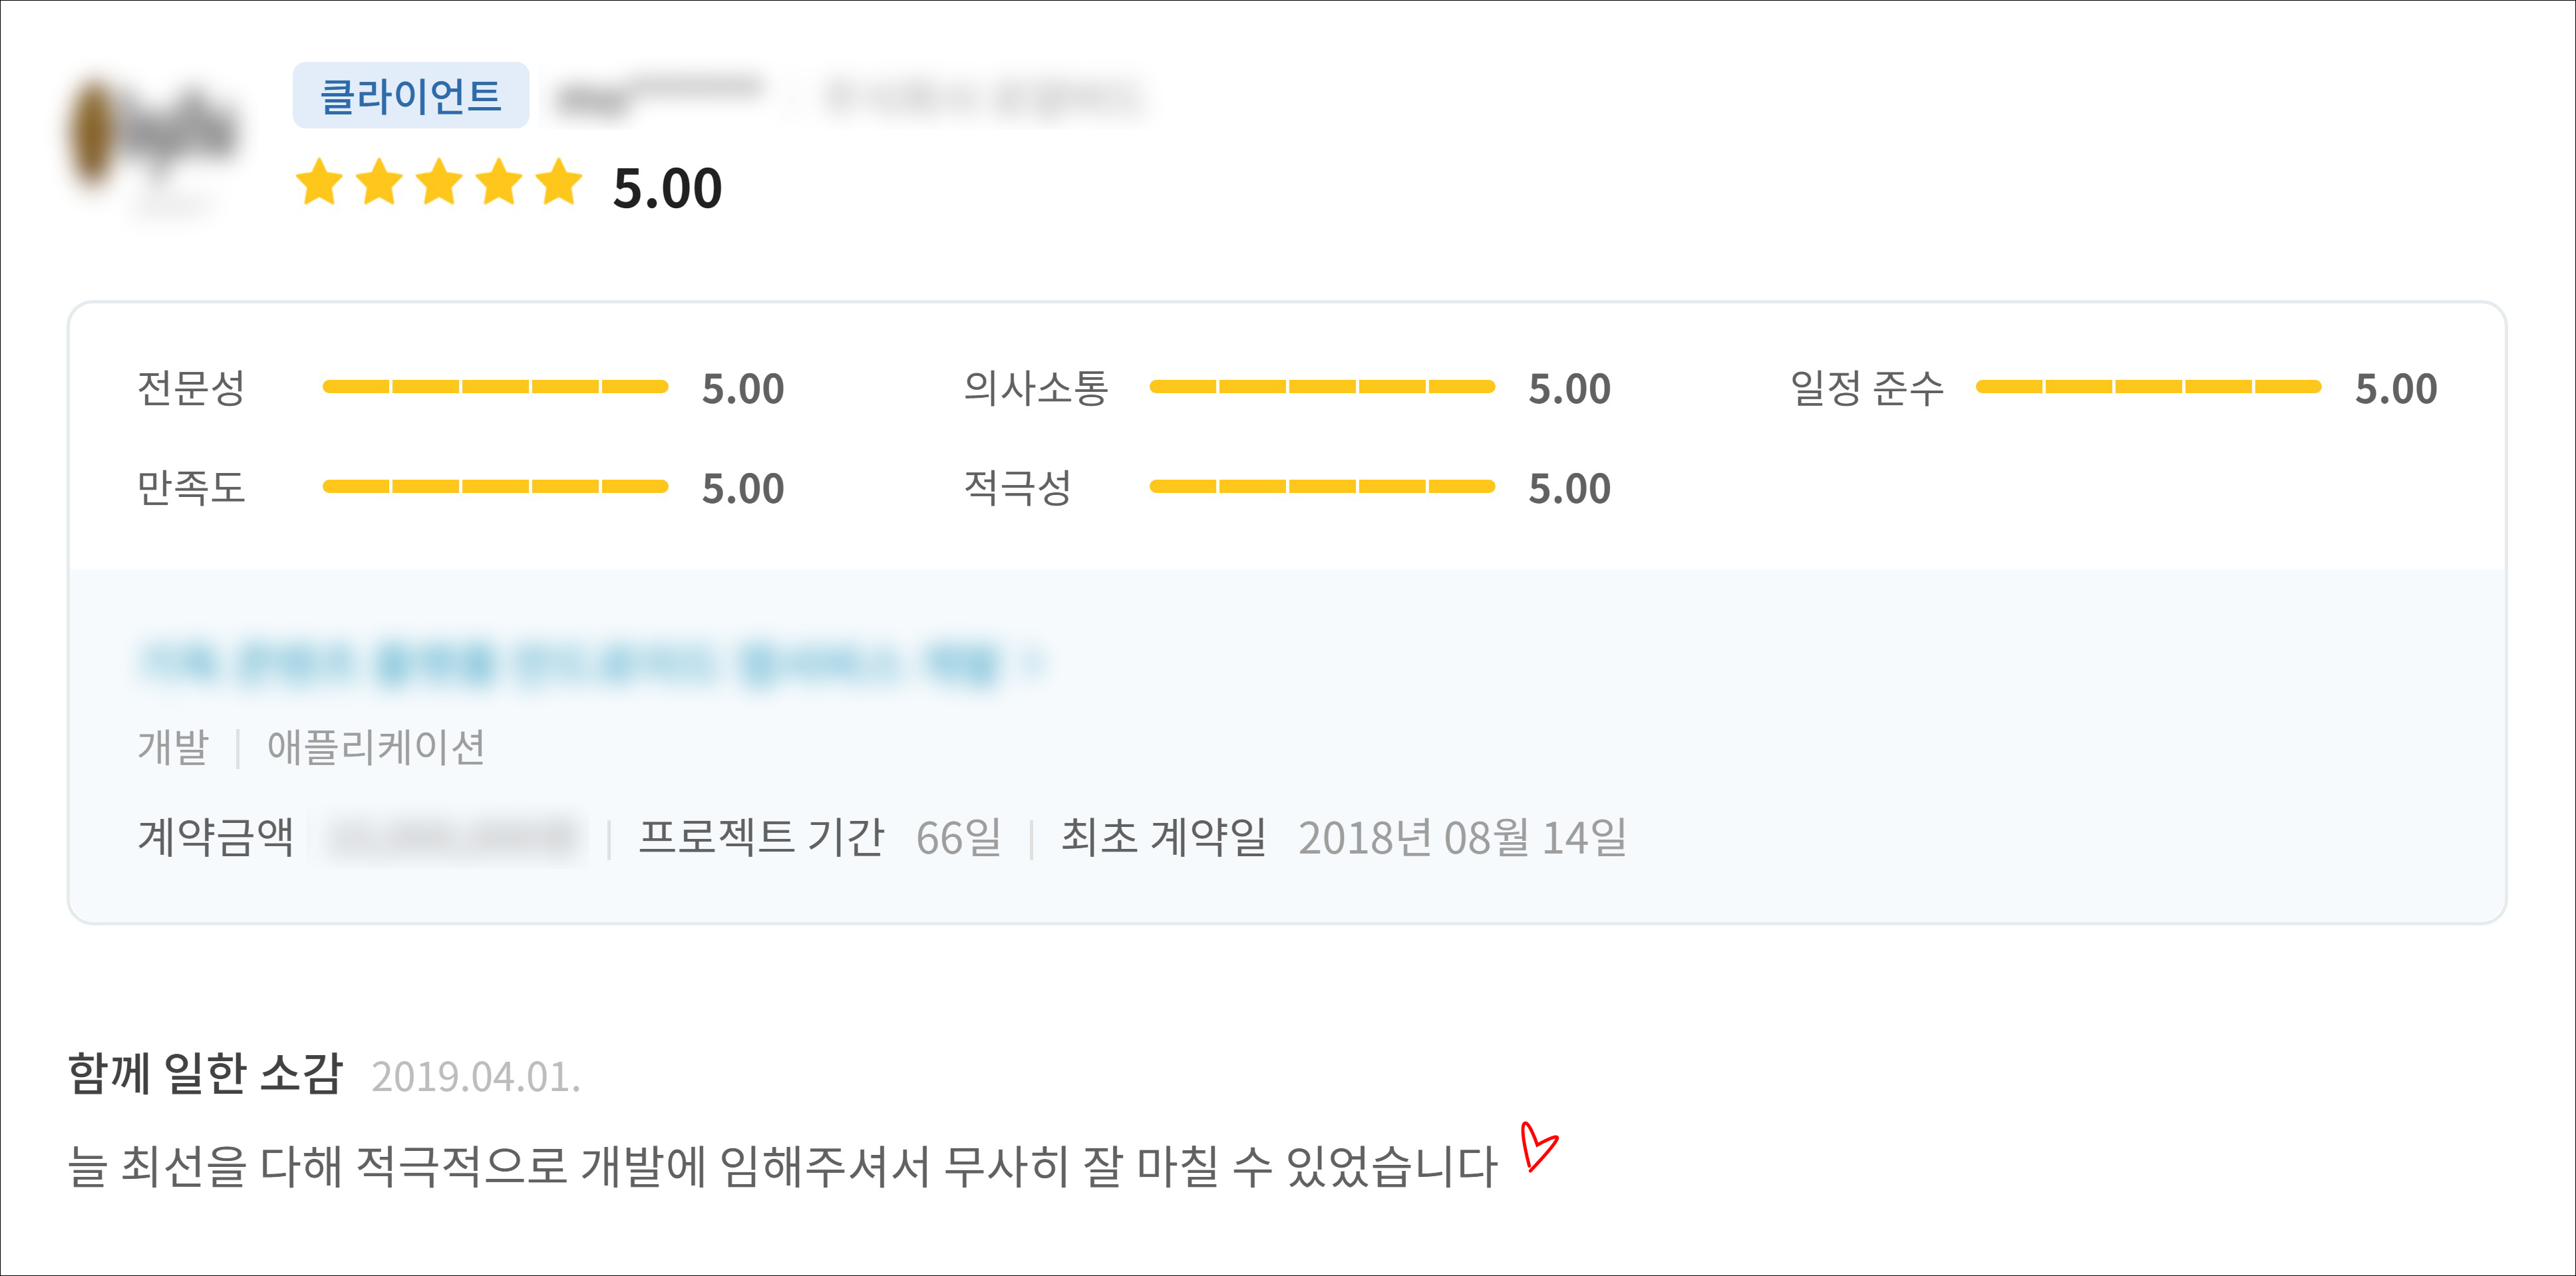Click the overall 5.00 score beside stars

click(667, 188)
